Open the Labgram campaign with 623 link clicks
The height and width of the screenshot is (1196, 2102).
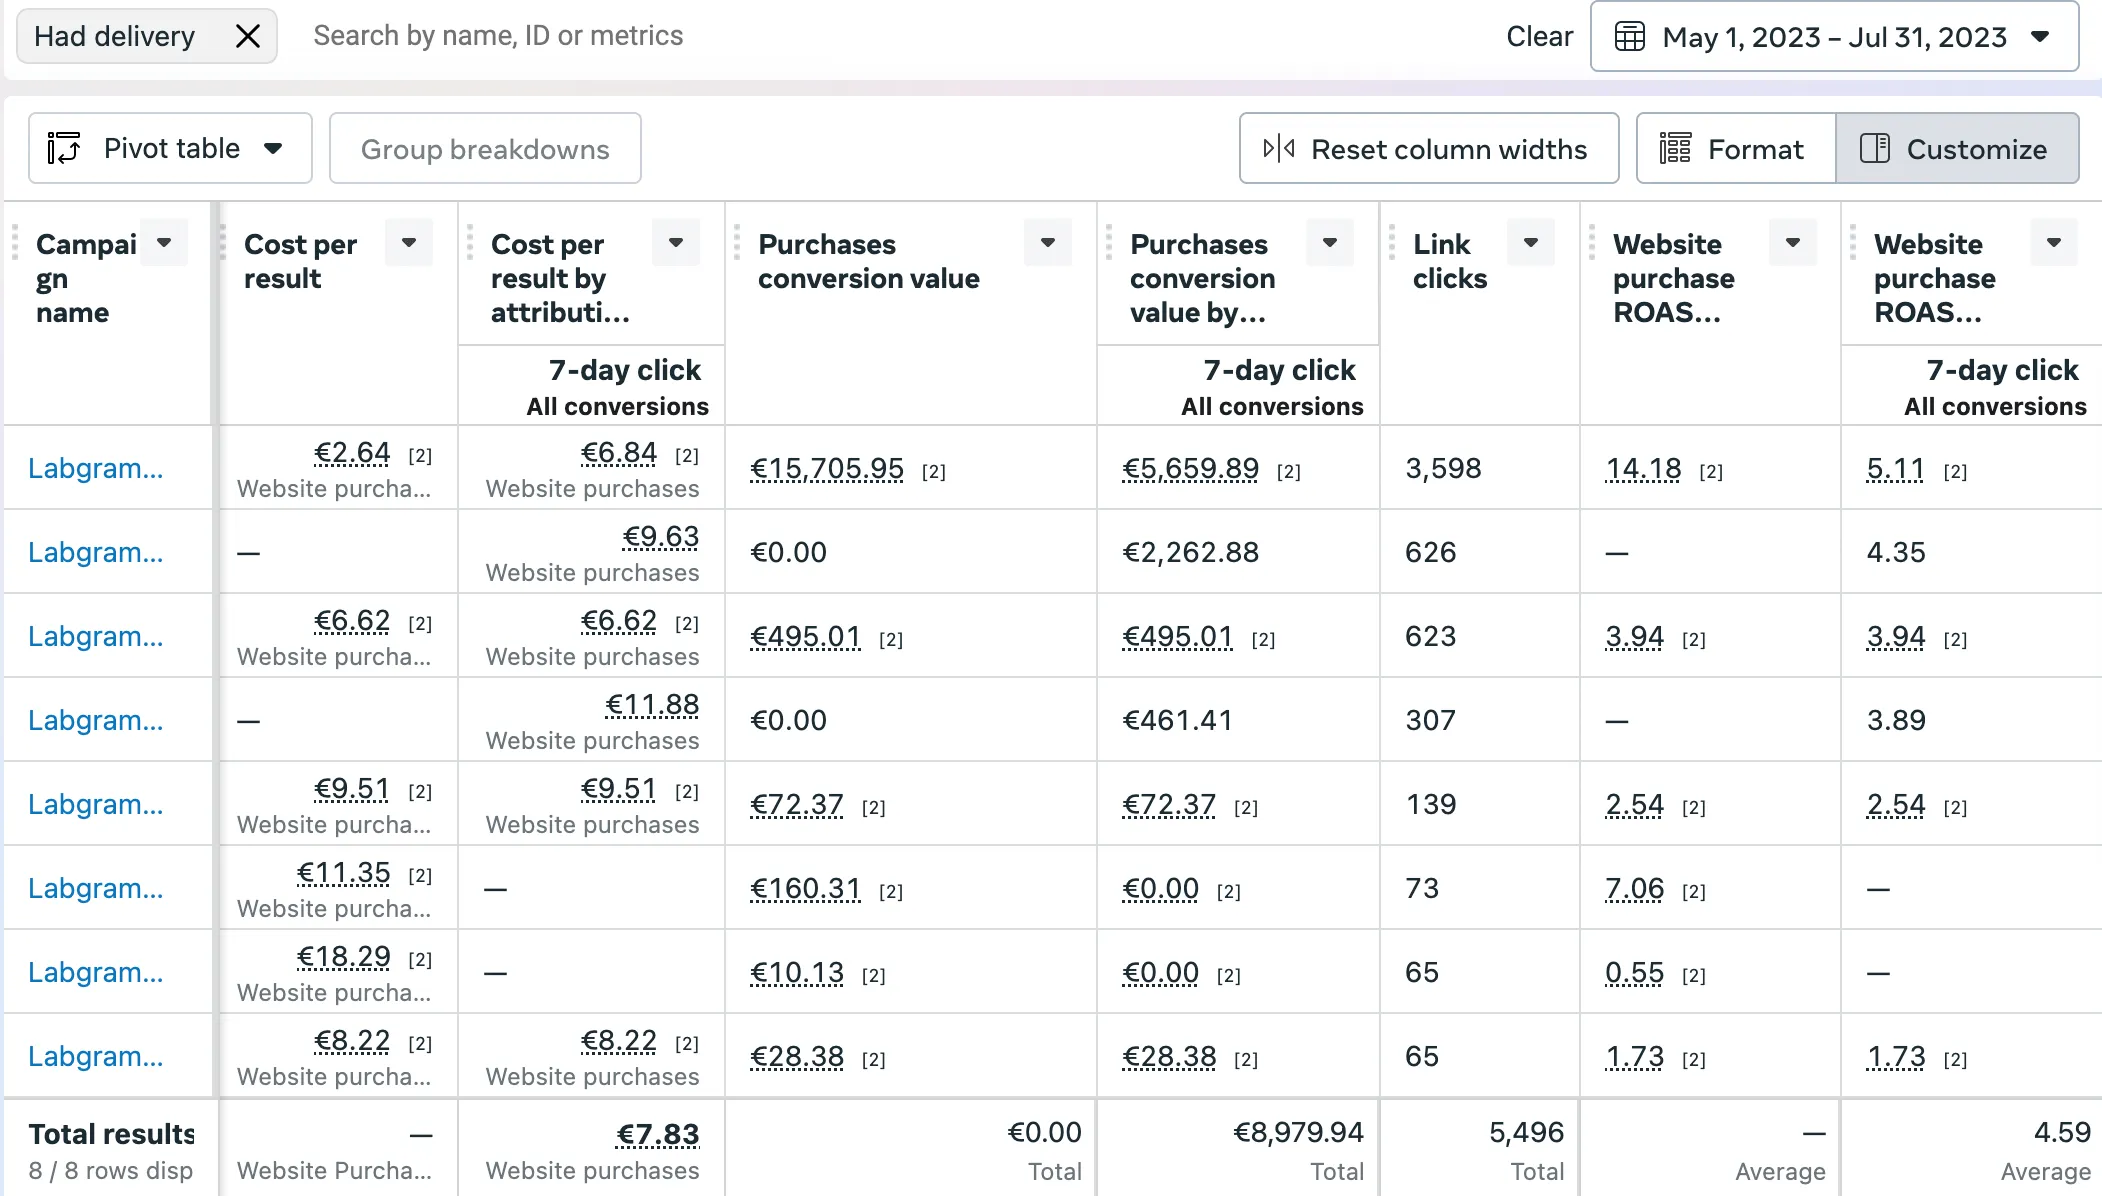(95, 636)
